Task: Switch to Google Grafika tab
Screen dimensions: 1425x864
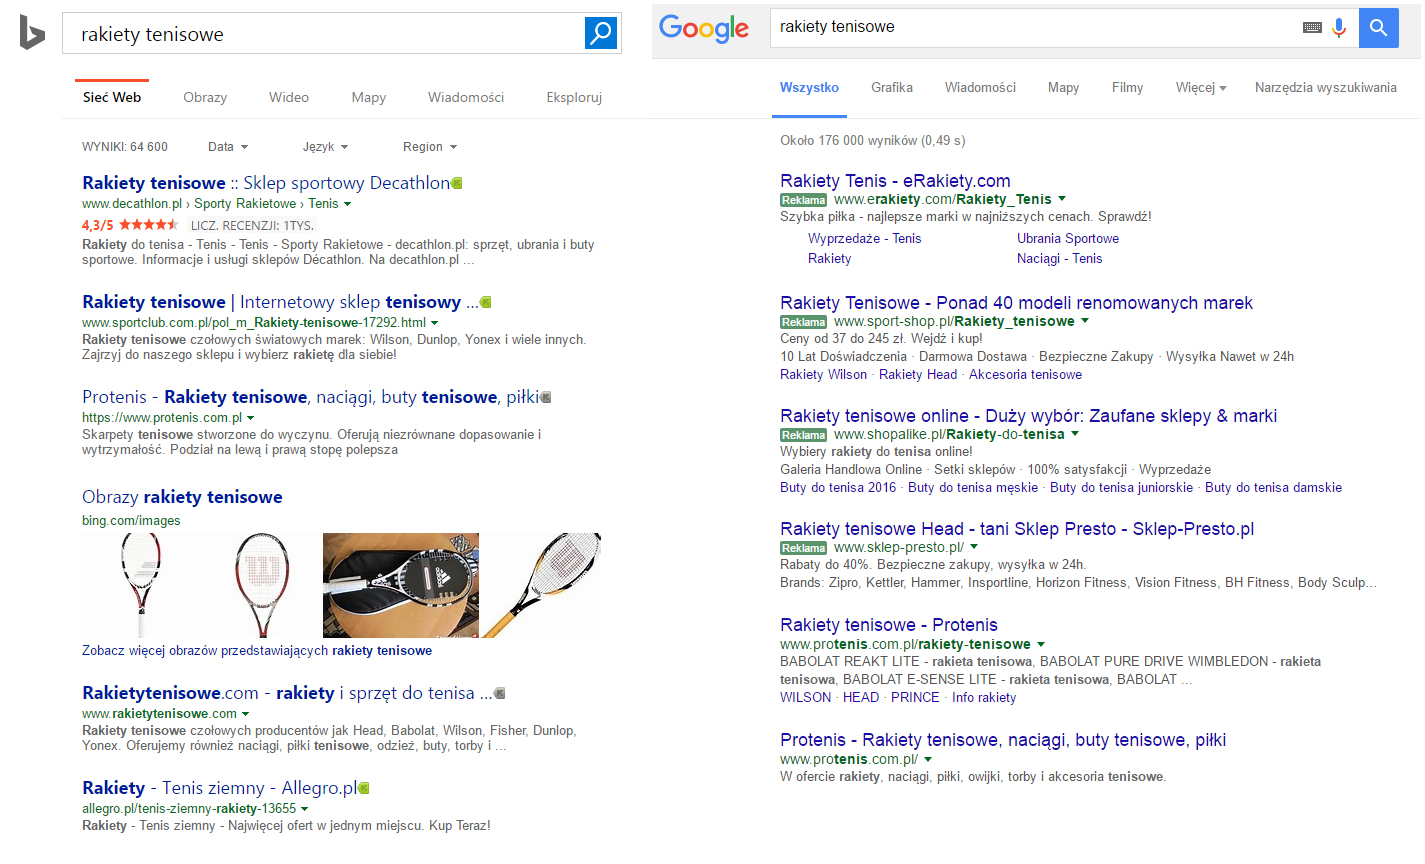Action: point(891,88)
